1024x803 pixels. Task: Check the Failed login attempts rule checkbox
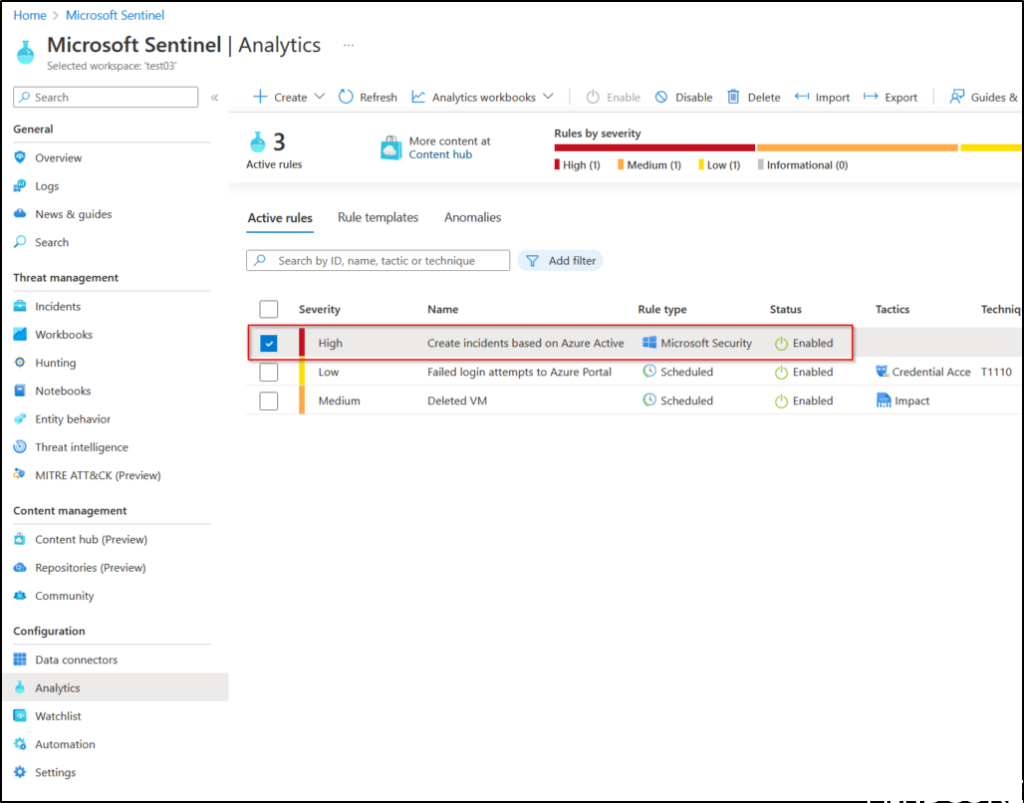268,372
